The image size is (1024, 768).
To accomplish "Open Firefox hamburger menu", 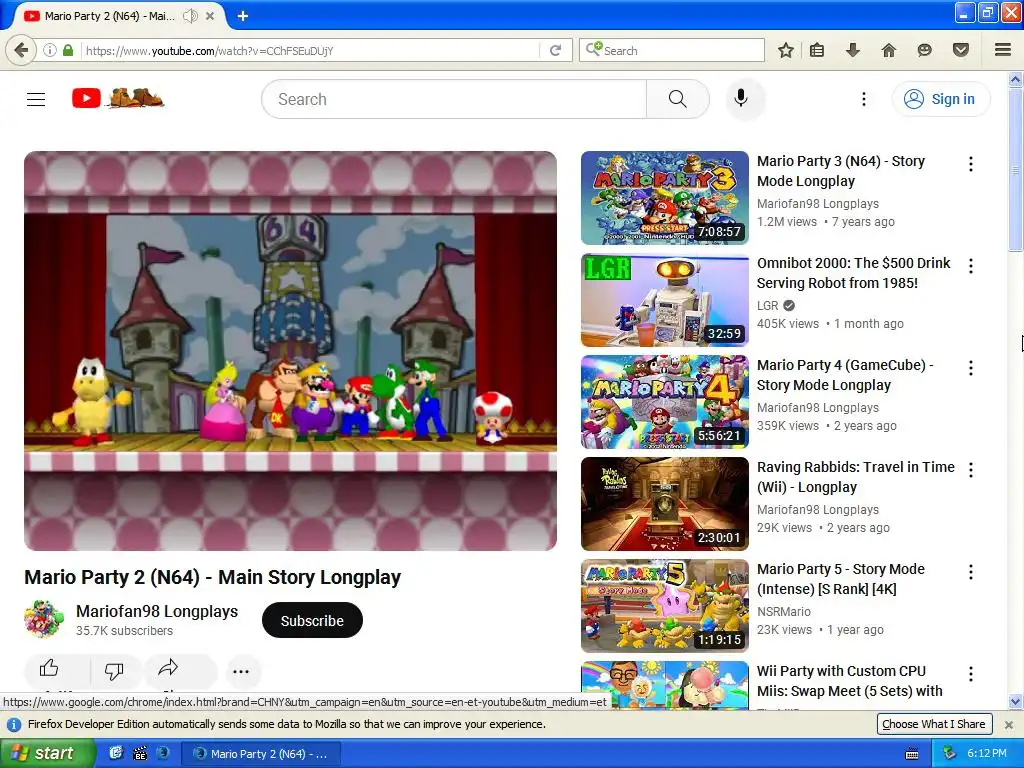I will pyautogui.click(x=1002, y=50).
